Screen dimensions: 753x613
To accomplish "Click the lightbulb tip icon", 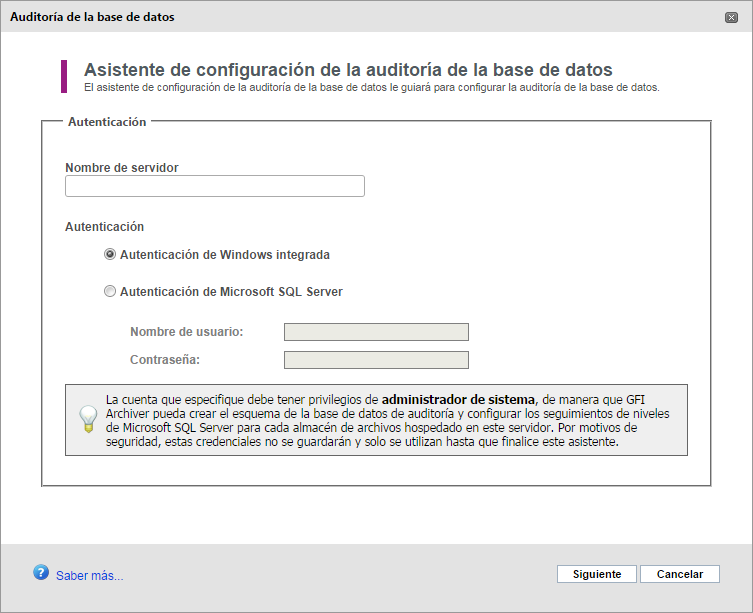I will (x=89, y=418).
